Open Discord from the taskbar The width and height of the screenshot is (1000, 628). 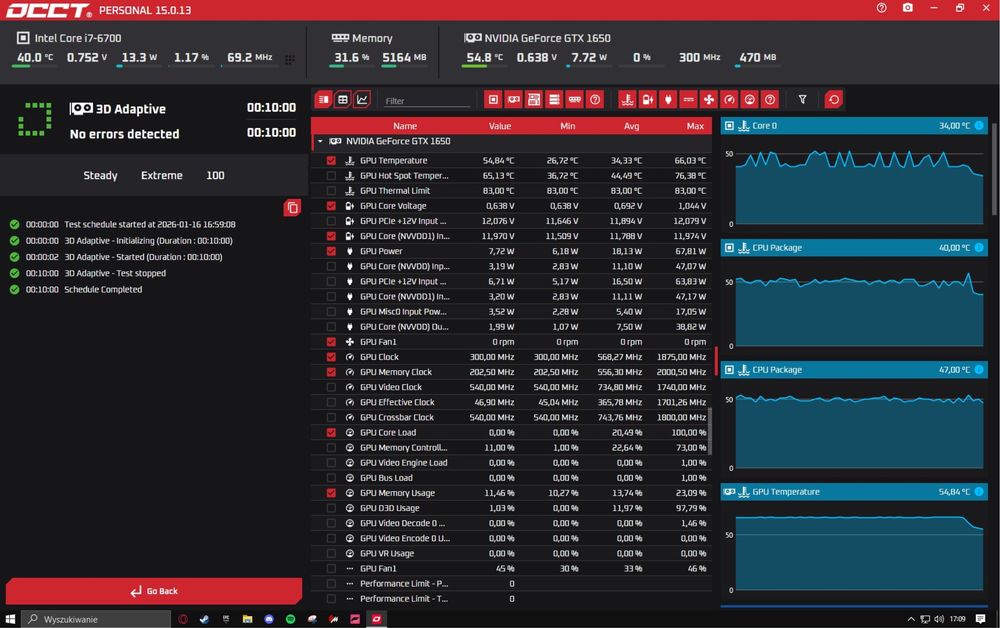(269, 619)
